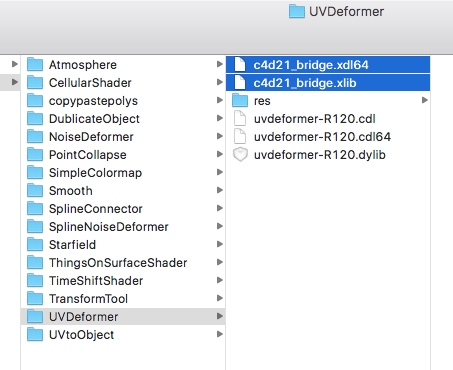The width and height of the screenshot is (453, 370).
Task: Select the highlighted UVDeformer folder row
Action: 123,317
